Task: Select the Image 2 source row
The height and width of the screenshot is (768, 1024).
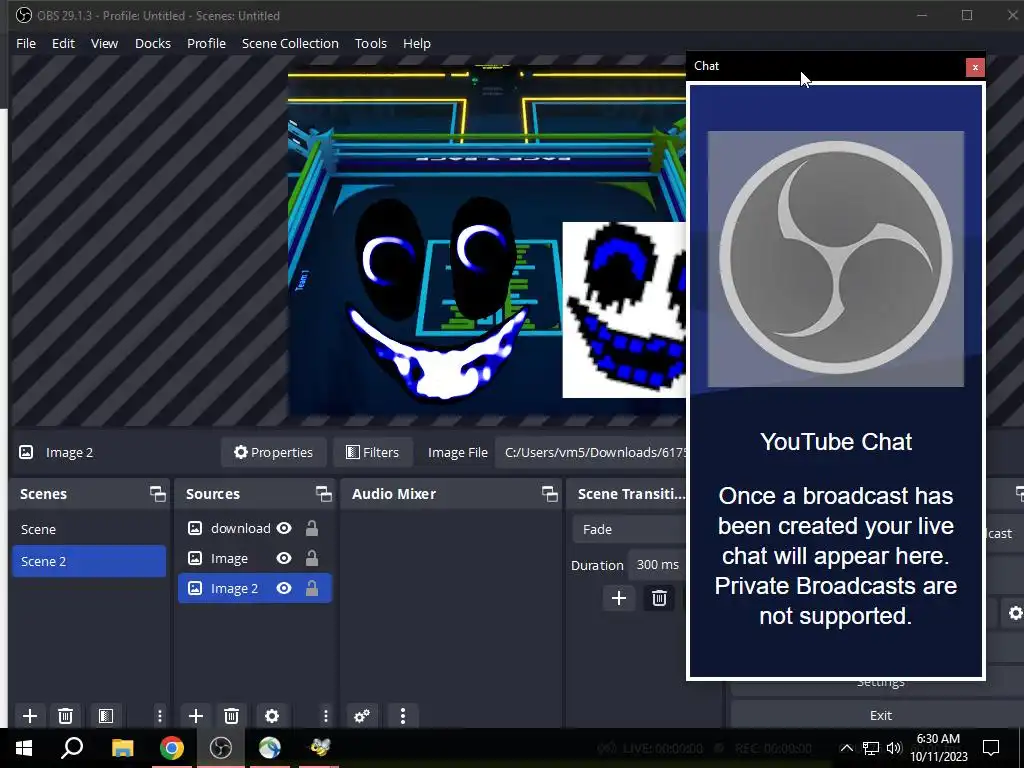Action: 255,588
